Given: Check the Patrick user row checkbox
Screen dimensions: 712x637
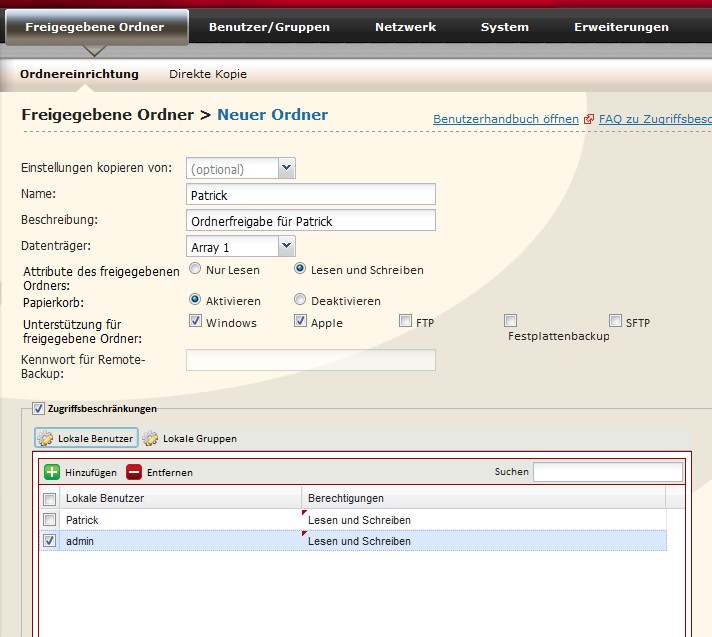Looking at the screenshot, I should click(49, 519).
